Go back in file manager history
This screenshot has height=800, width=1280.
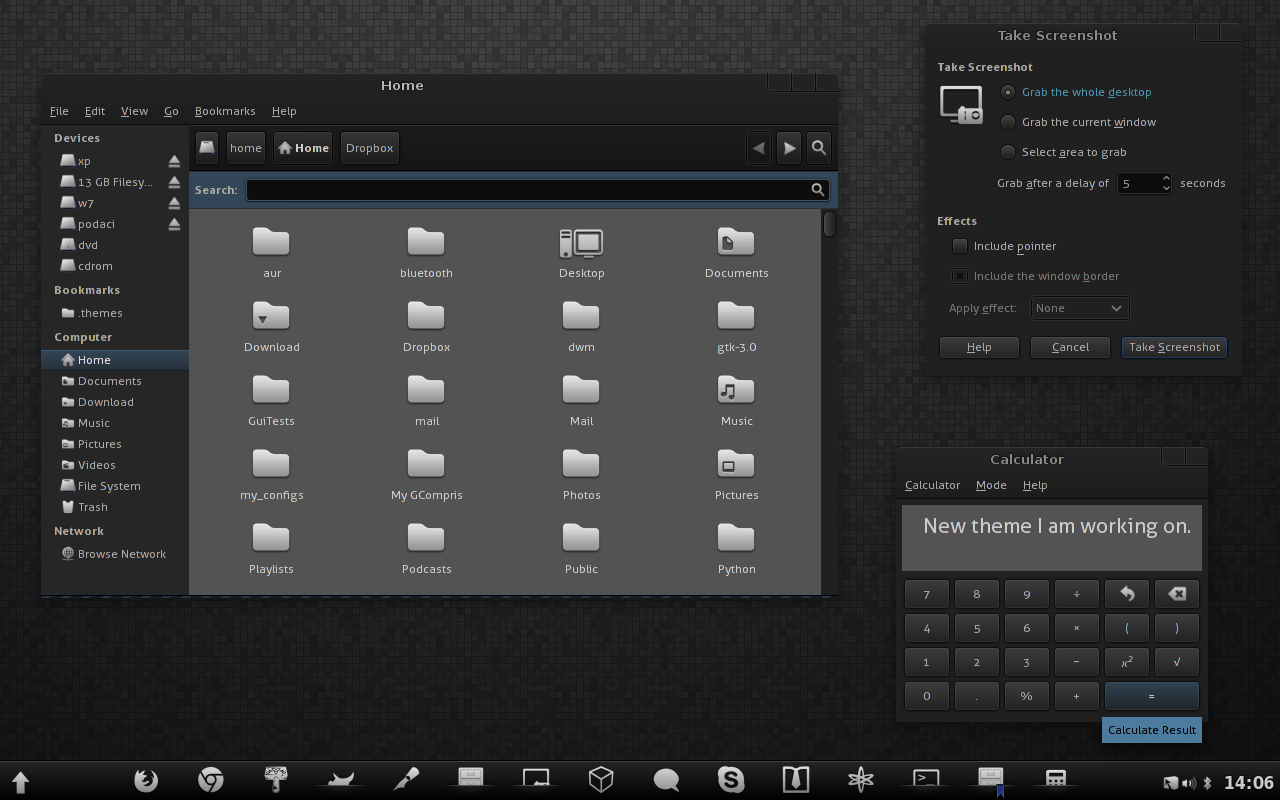(759, 148)
